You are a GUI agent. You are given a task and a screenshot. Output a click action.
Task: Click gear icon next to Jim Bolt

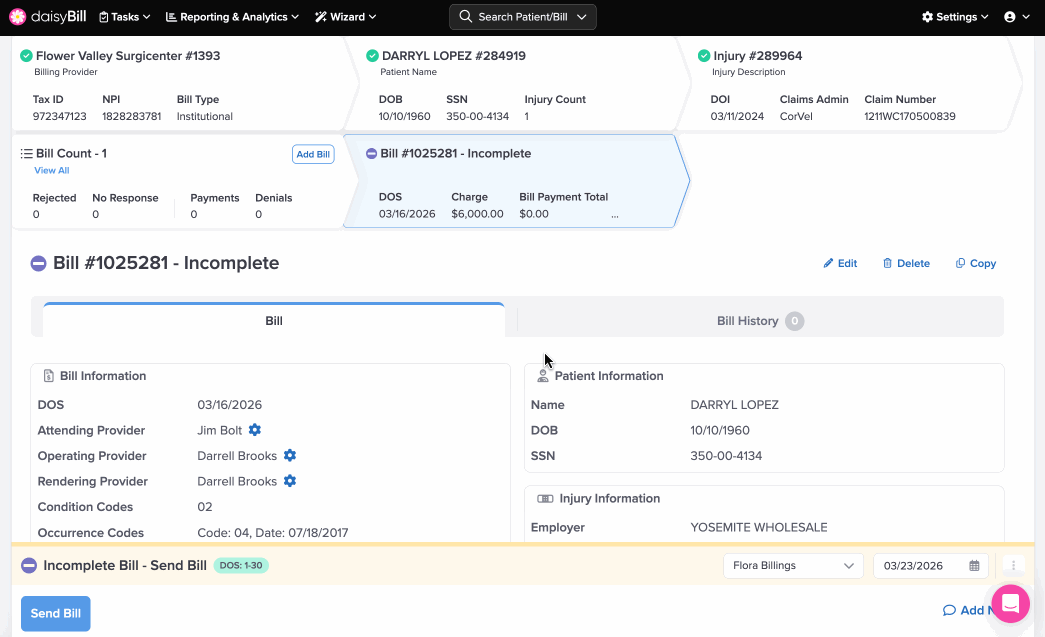(x=255, y=430)
